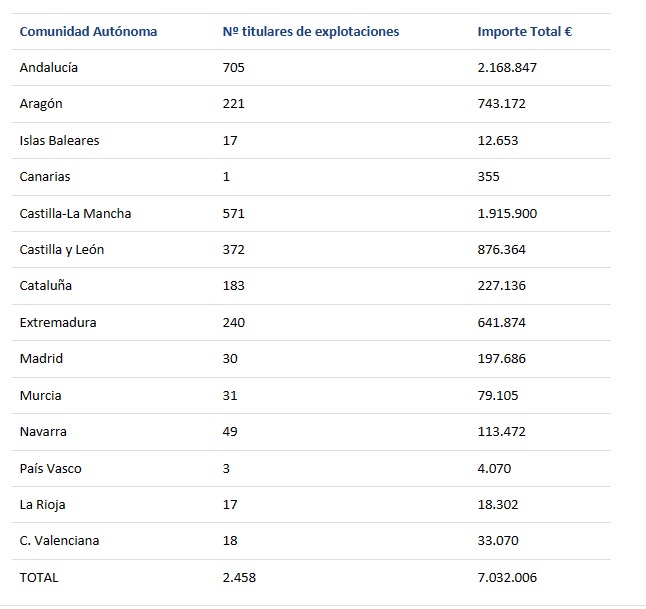Select the Andalucía row label
This screenshot has height=609, width=646.
49,68
